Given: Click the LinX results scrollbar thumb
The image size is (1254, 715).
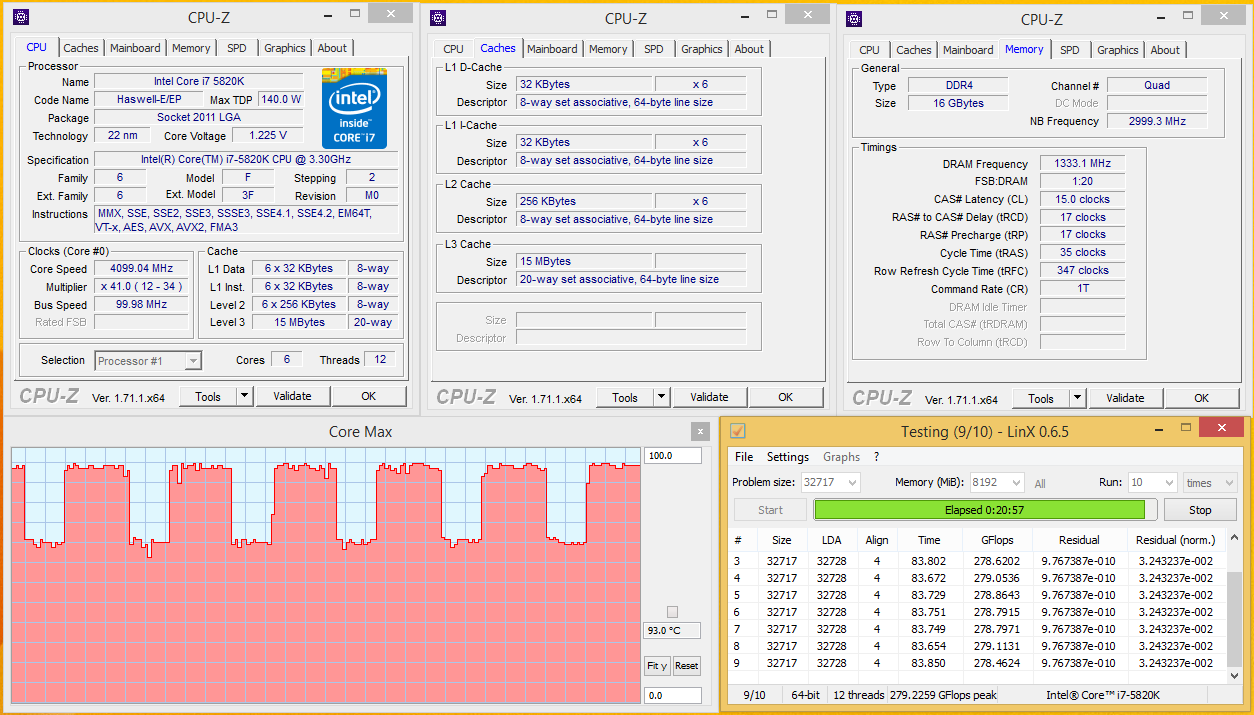Looking at the screenshot, I should [x=1235, y=619].
